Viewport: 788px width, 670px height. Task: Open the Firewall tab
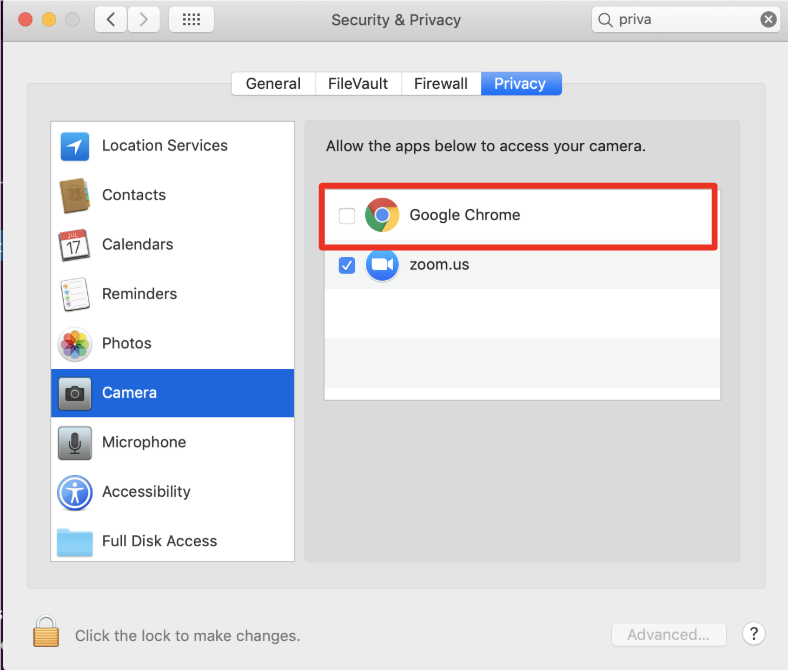[x=441, y=83]
